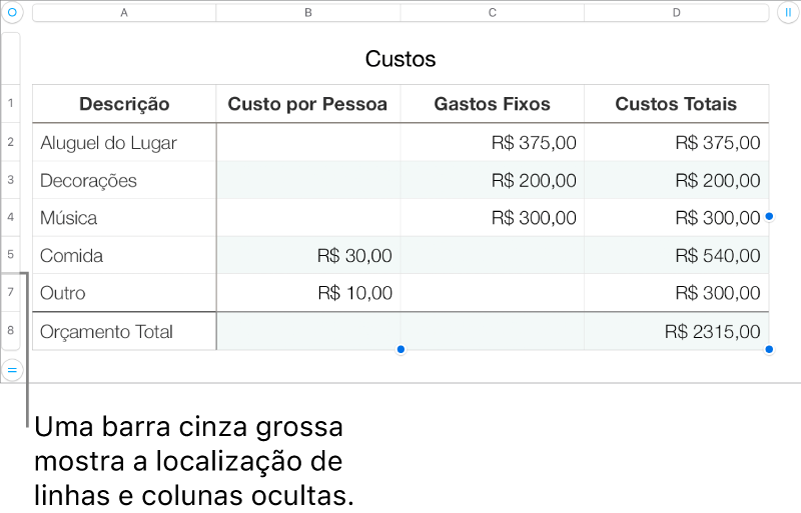This screenshot has width=801, height=513.
Task: Click the Gastos Fixos header cell
Action: coord(492,104)
